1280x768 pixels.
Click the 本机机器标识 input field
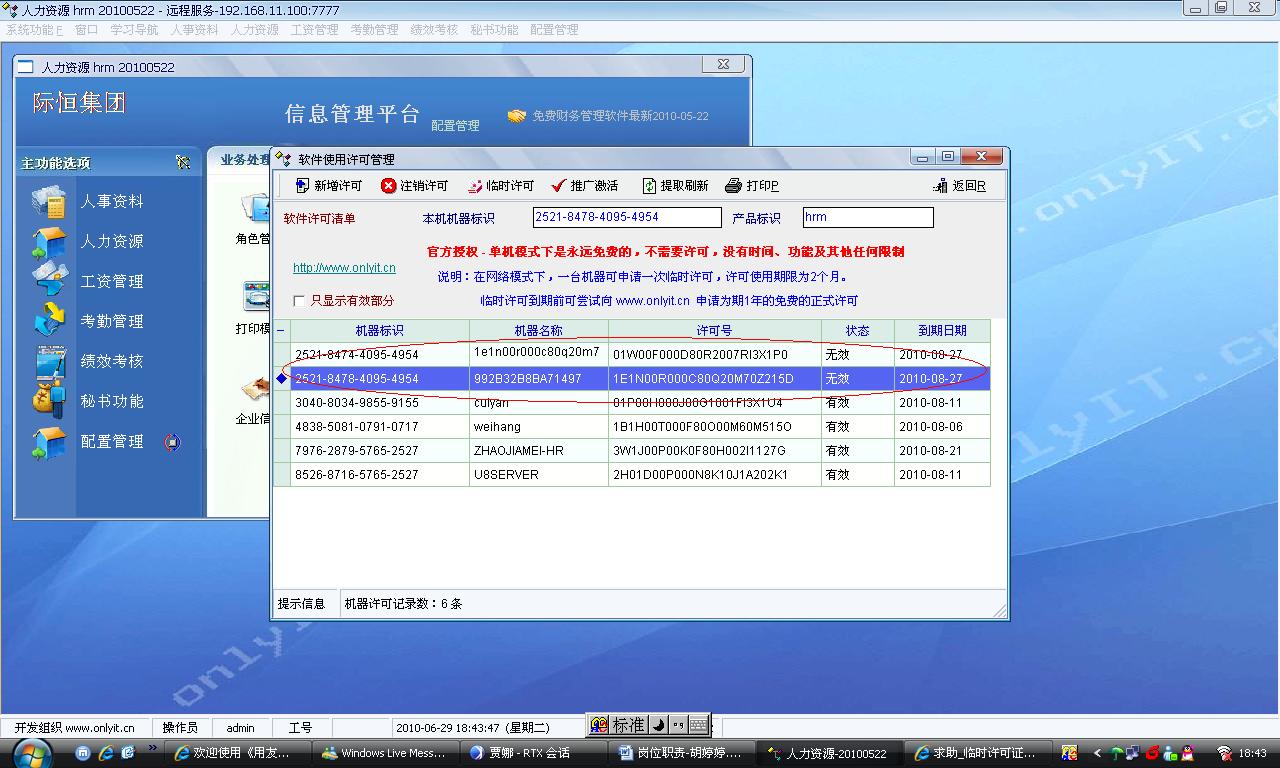click(626, 217)
